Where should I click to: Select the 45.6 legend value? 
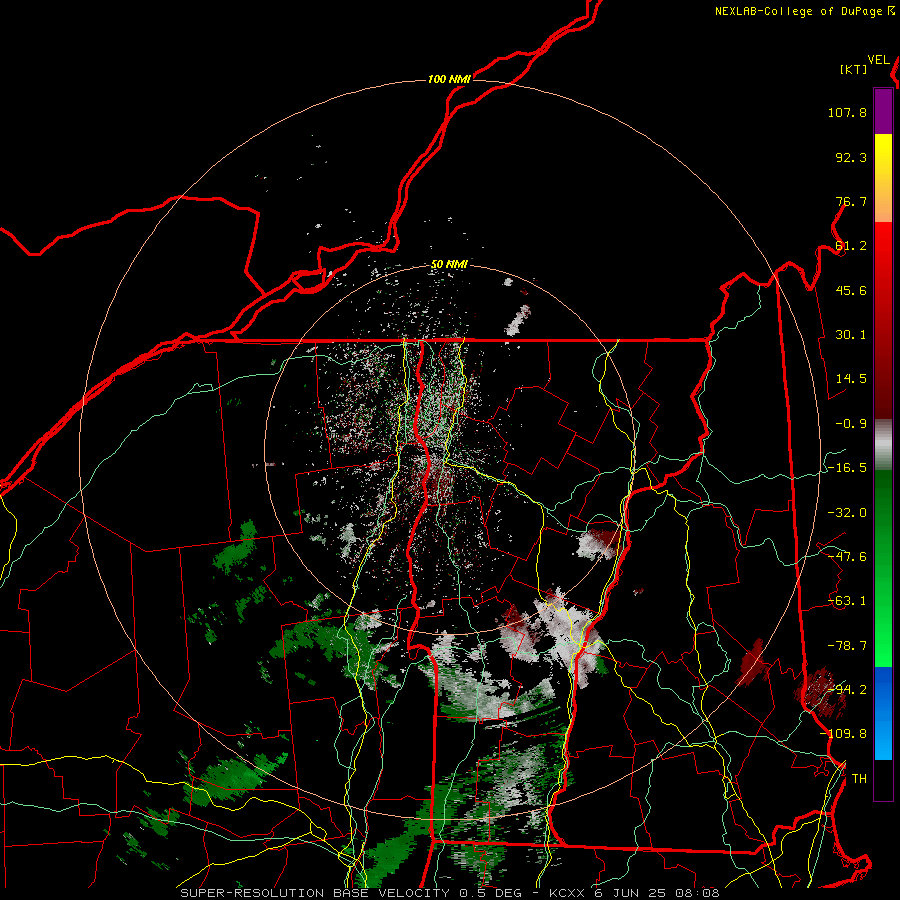(851, 290)
